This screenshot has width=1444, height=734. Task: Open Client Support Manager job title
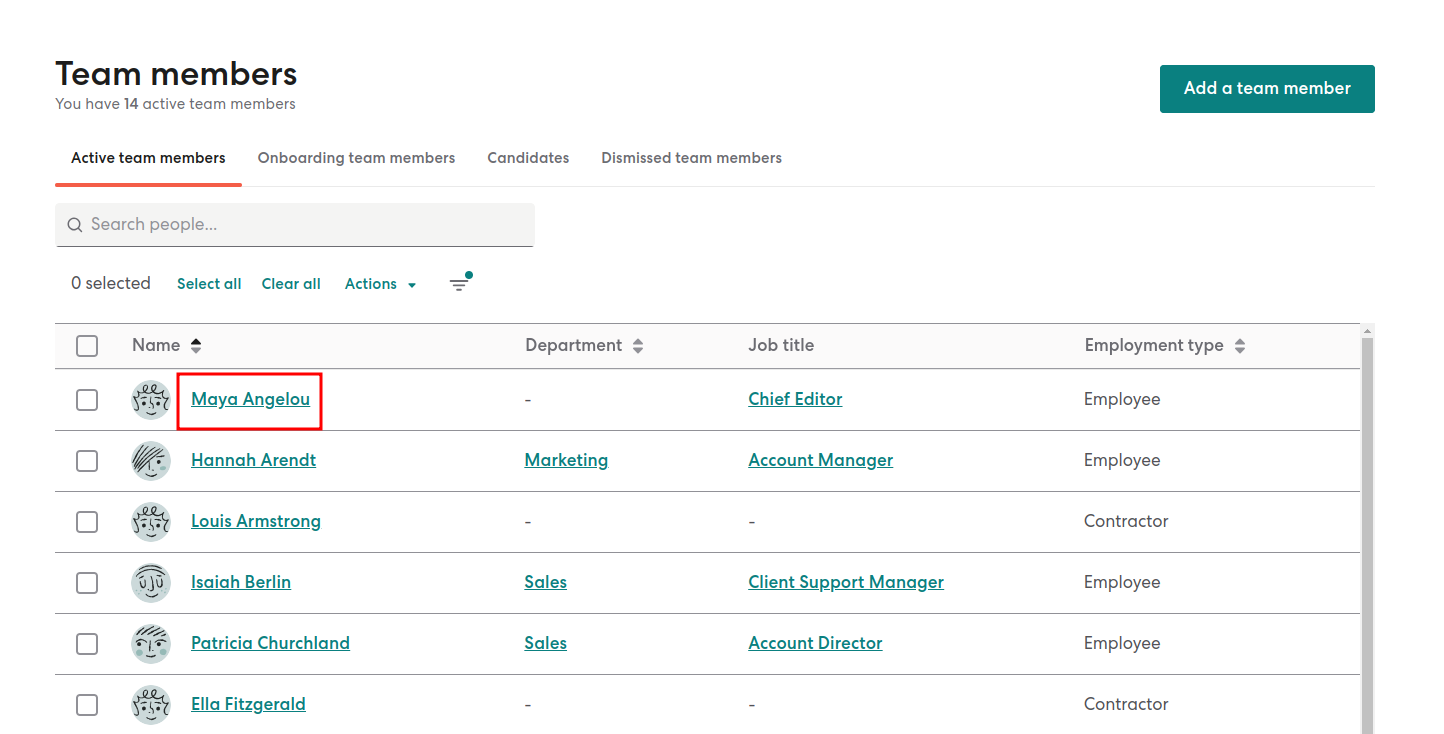[x=846, y=582]
